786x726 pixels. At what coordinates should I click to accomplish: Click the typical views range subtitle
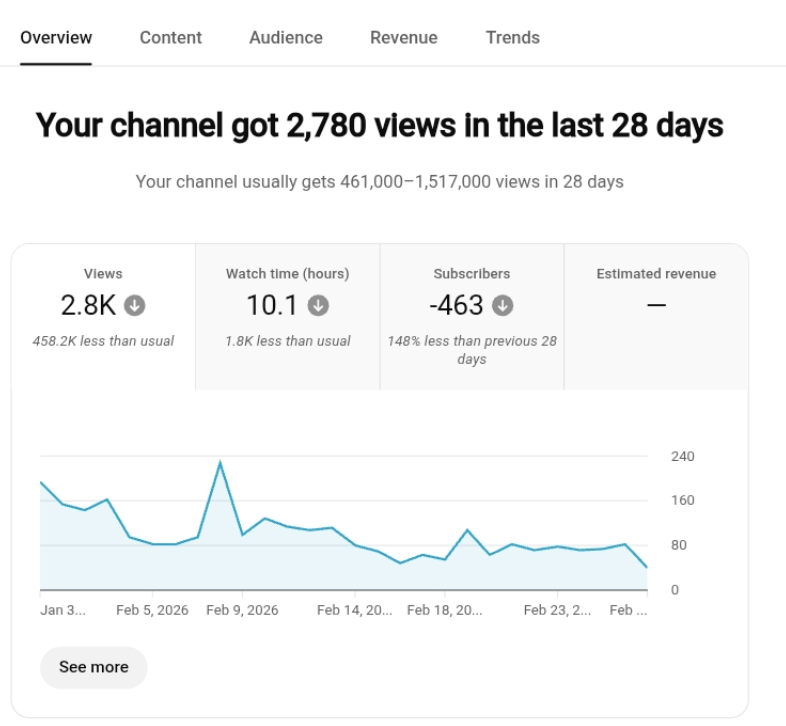(379, 182)
